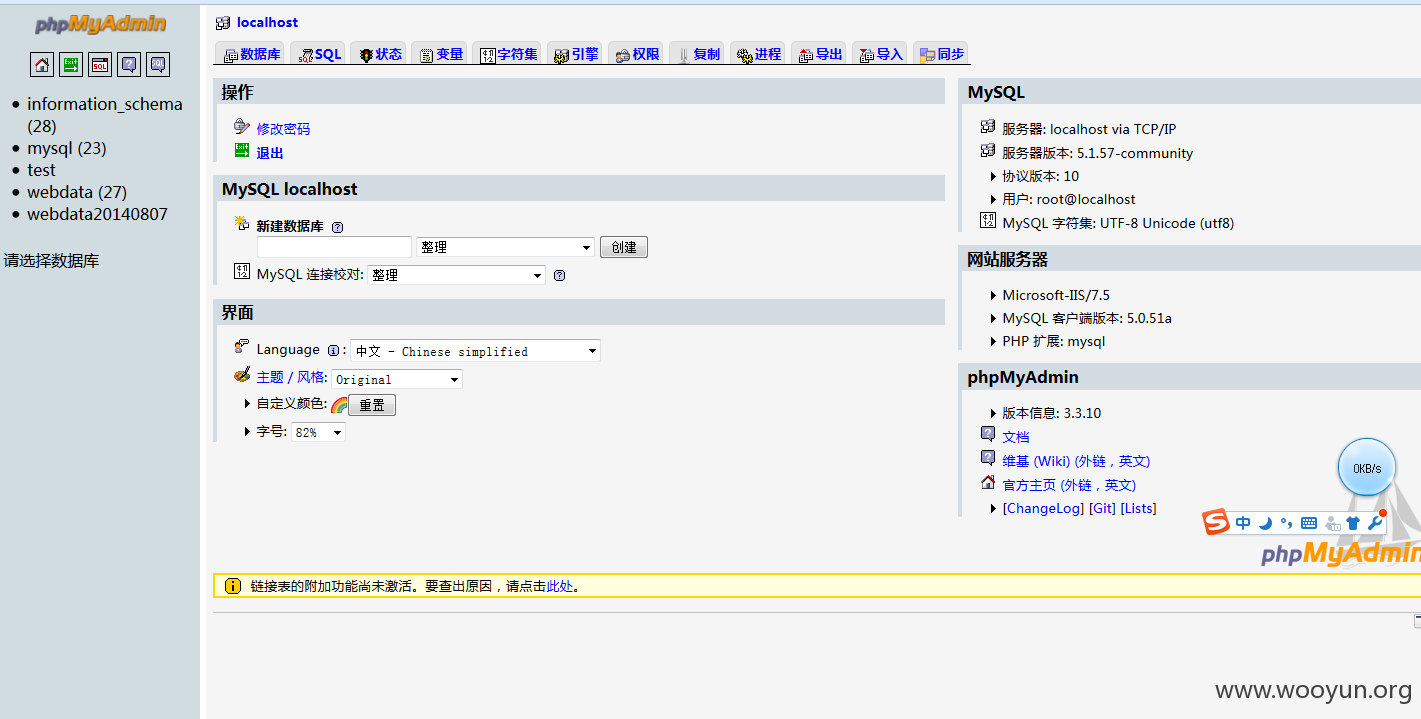
Task: Open the Lists link
Action: pyautogui.click(x=1138, y=508)
